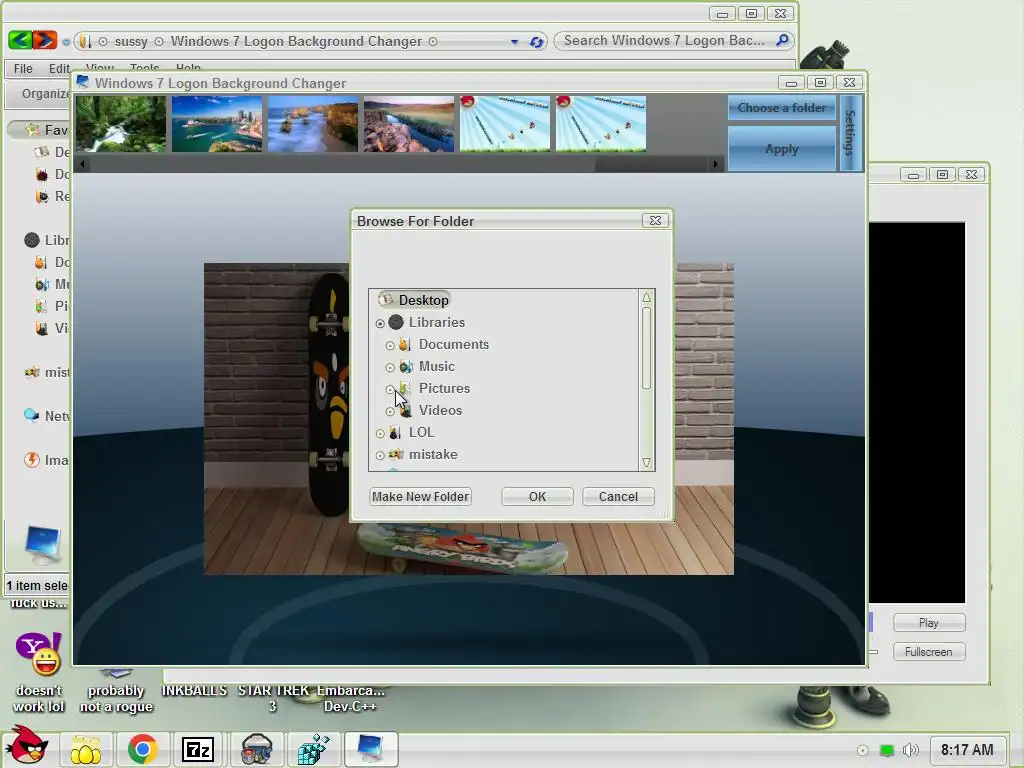Click the volume speaker tray icon

click(910, 750)
